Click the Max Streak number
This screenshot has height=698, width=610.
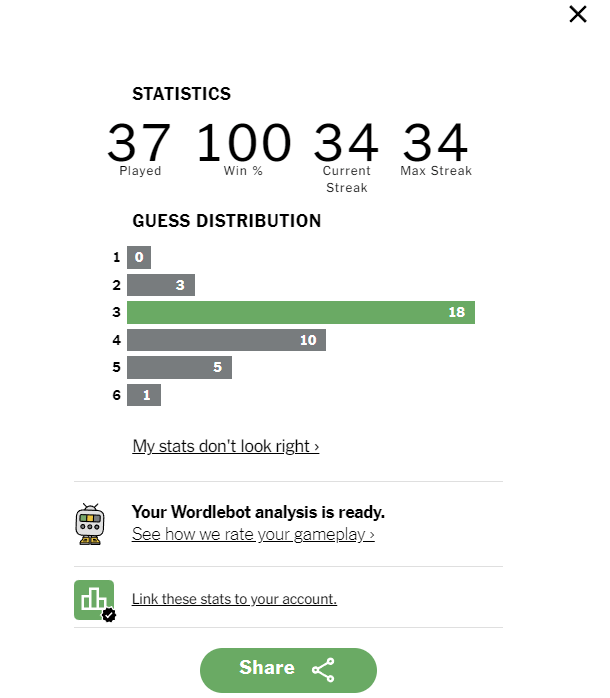click(x=435, y=142)
